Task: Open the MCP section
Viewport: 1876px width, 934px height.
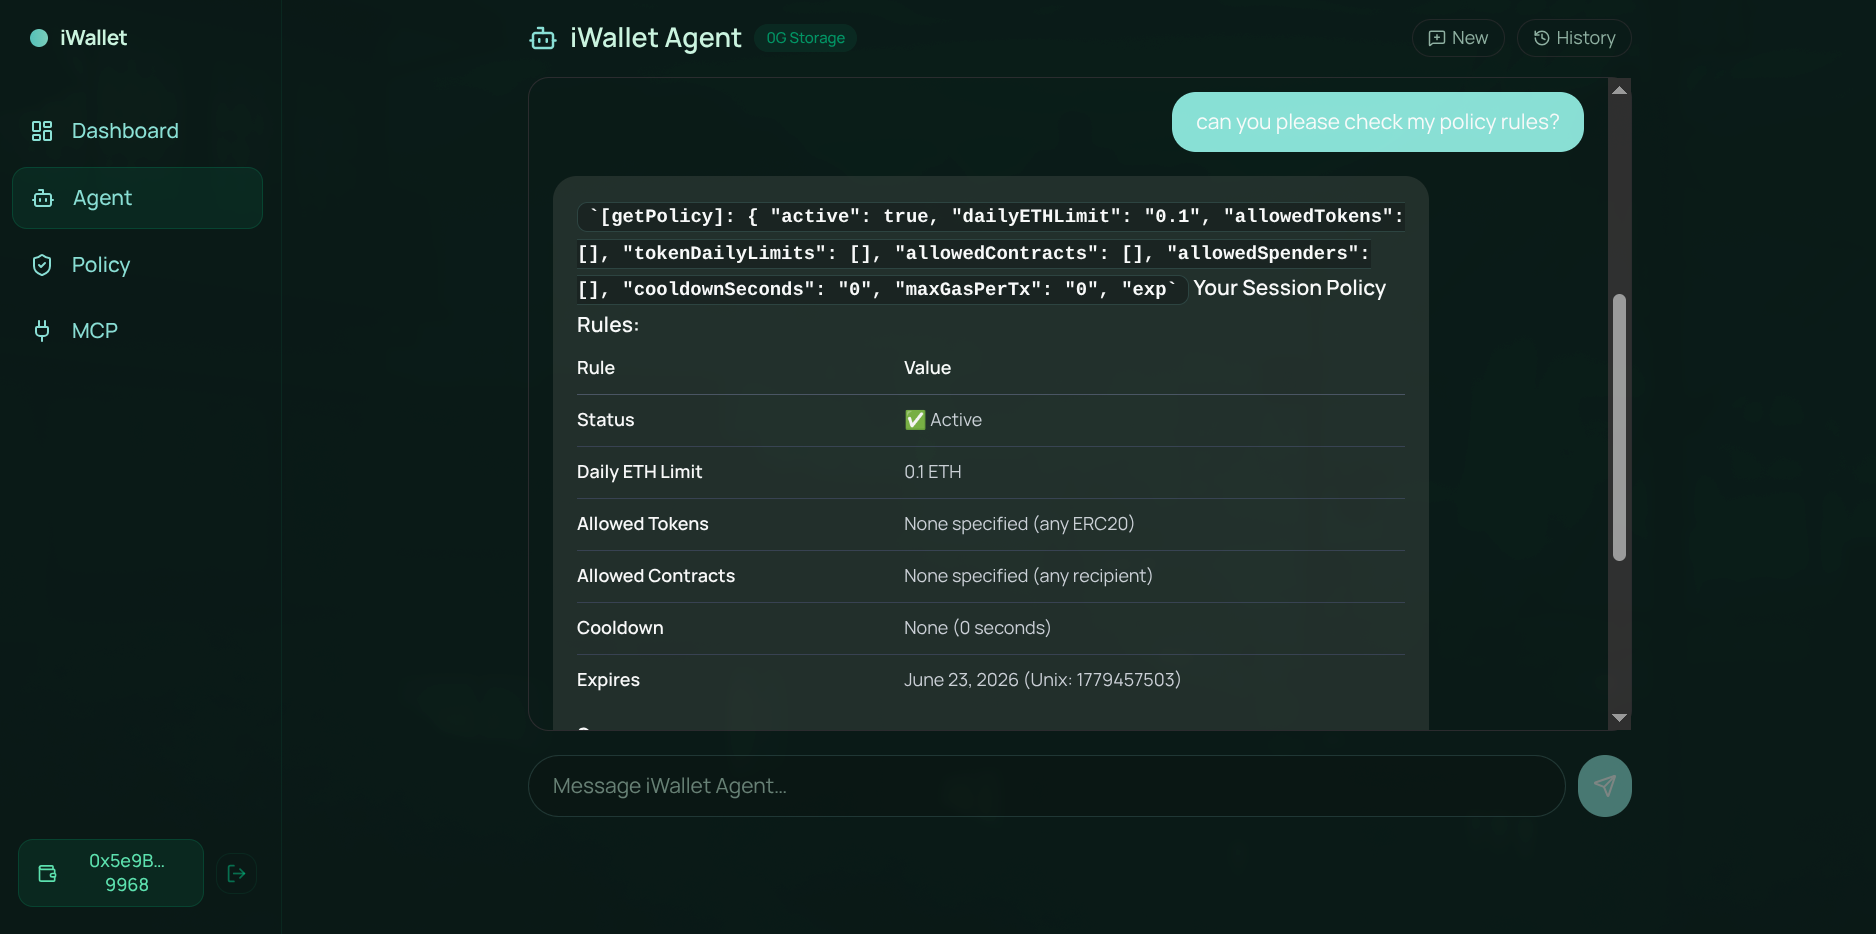Action: tap(137, 331)
